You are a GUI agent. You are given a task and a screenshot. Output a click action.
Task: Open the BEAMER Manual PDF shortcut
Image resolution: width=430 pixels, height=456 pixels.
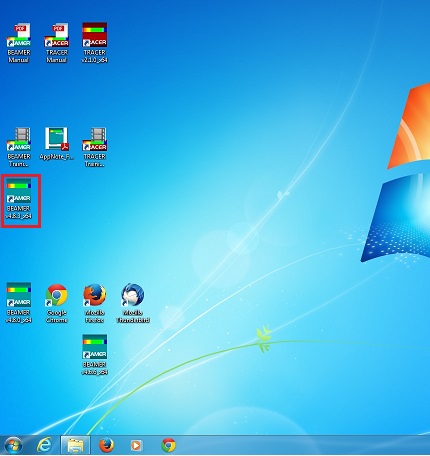tap(19, 43)
